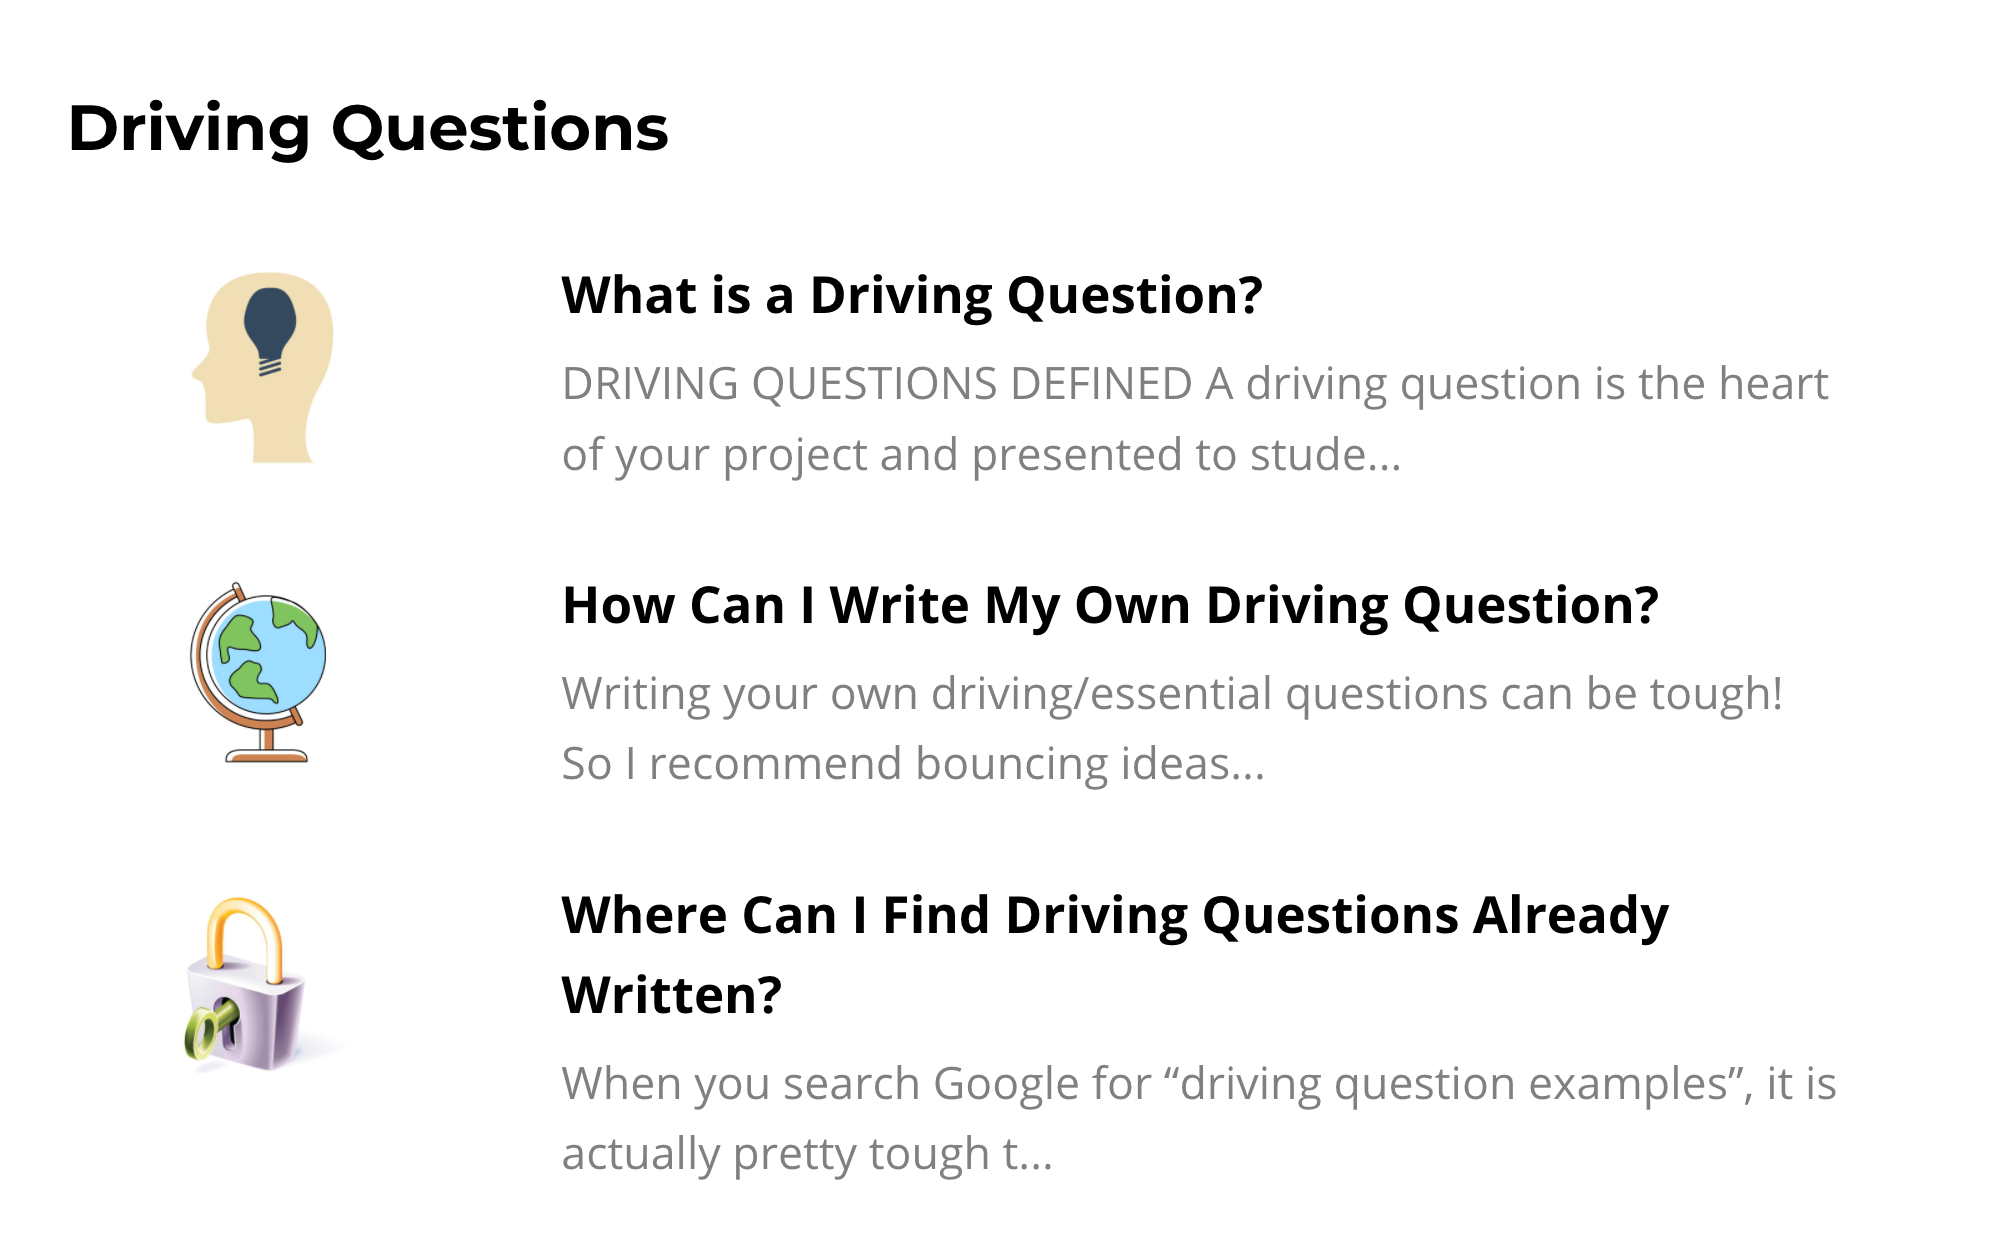Click the word "Written?" in the third title
Screen dimensions: 1998x1260
tap(672, 994)
